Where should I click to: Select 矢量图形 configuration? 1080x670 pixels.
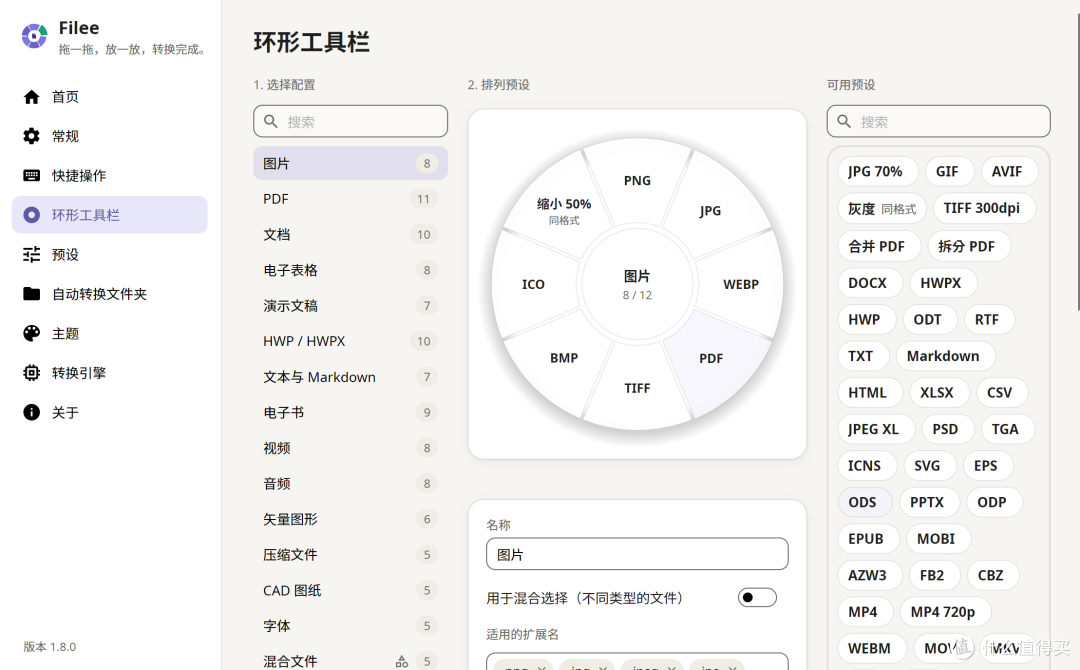(x=351, y=519)
